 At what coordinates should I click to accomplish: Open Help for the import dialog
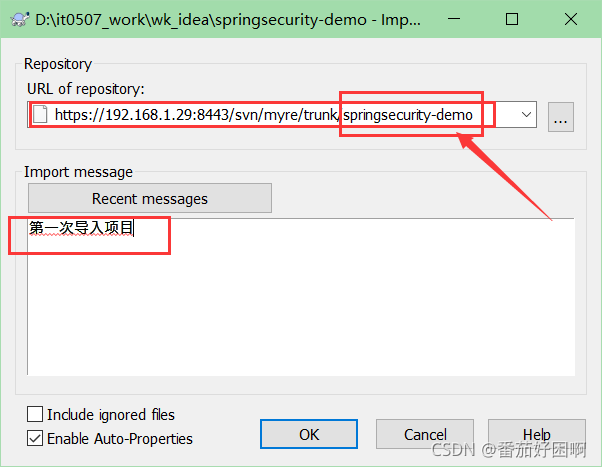point(536,434)
